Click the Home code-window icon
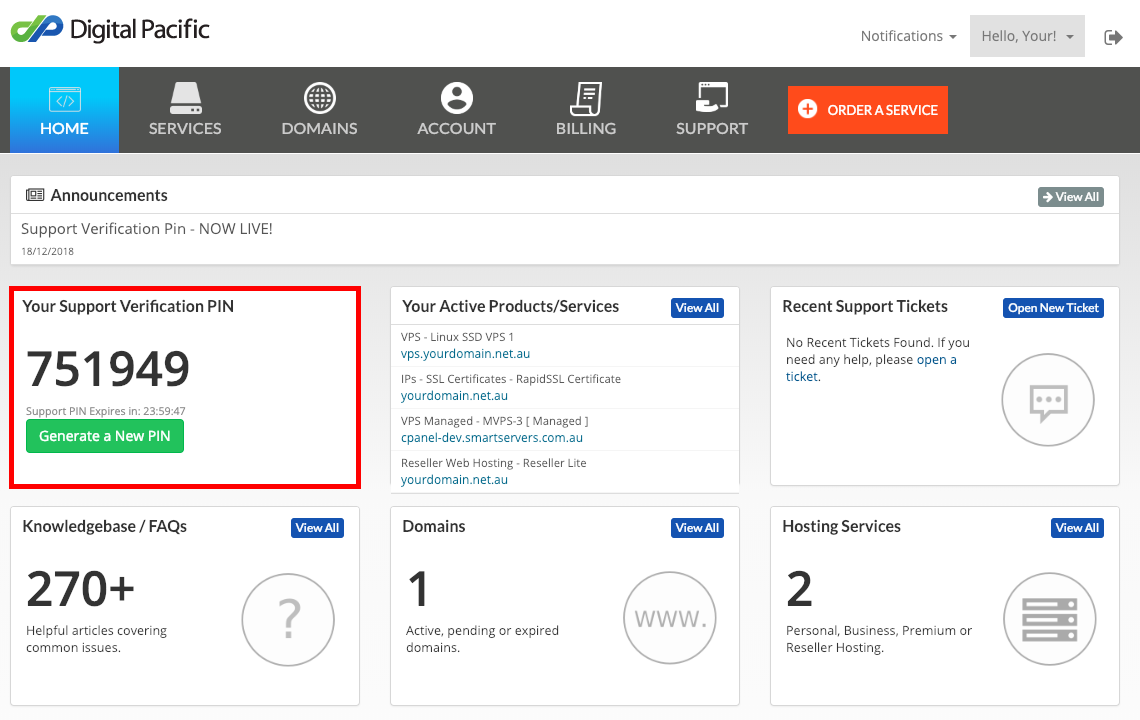This screenshot has width=1140, height=720. [65, 100]
